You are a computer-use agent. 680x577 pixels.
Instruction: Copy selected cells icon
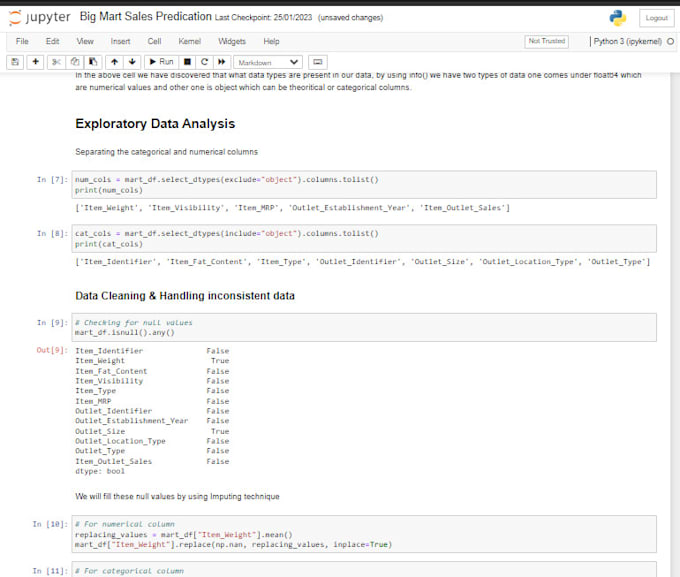[75, 62]
